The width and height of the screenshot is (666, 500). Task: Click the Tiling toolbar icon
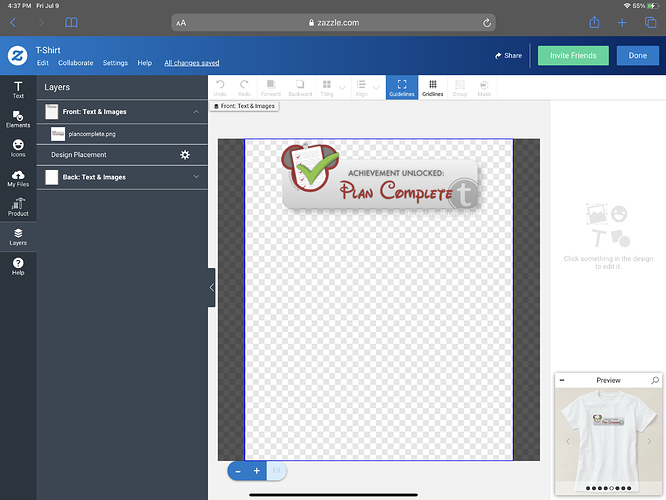(x=327, y=88)
